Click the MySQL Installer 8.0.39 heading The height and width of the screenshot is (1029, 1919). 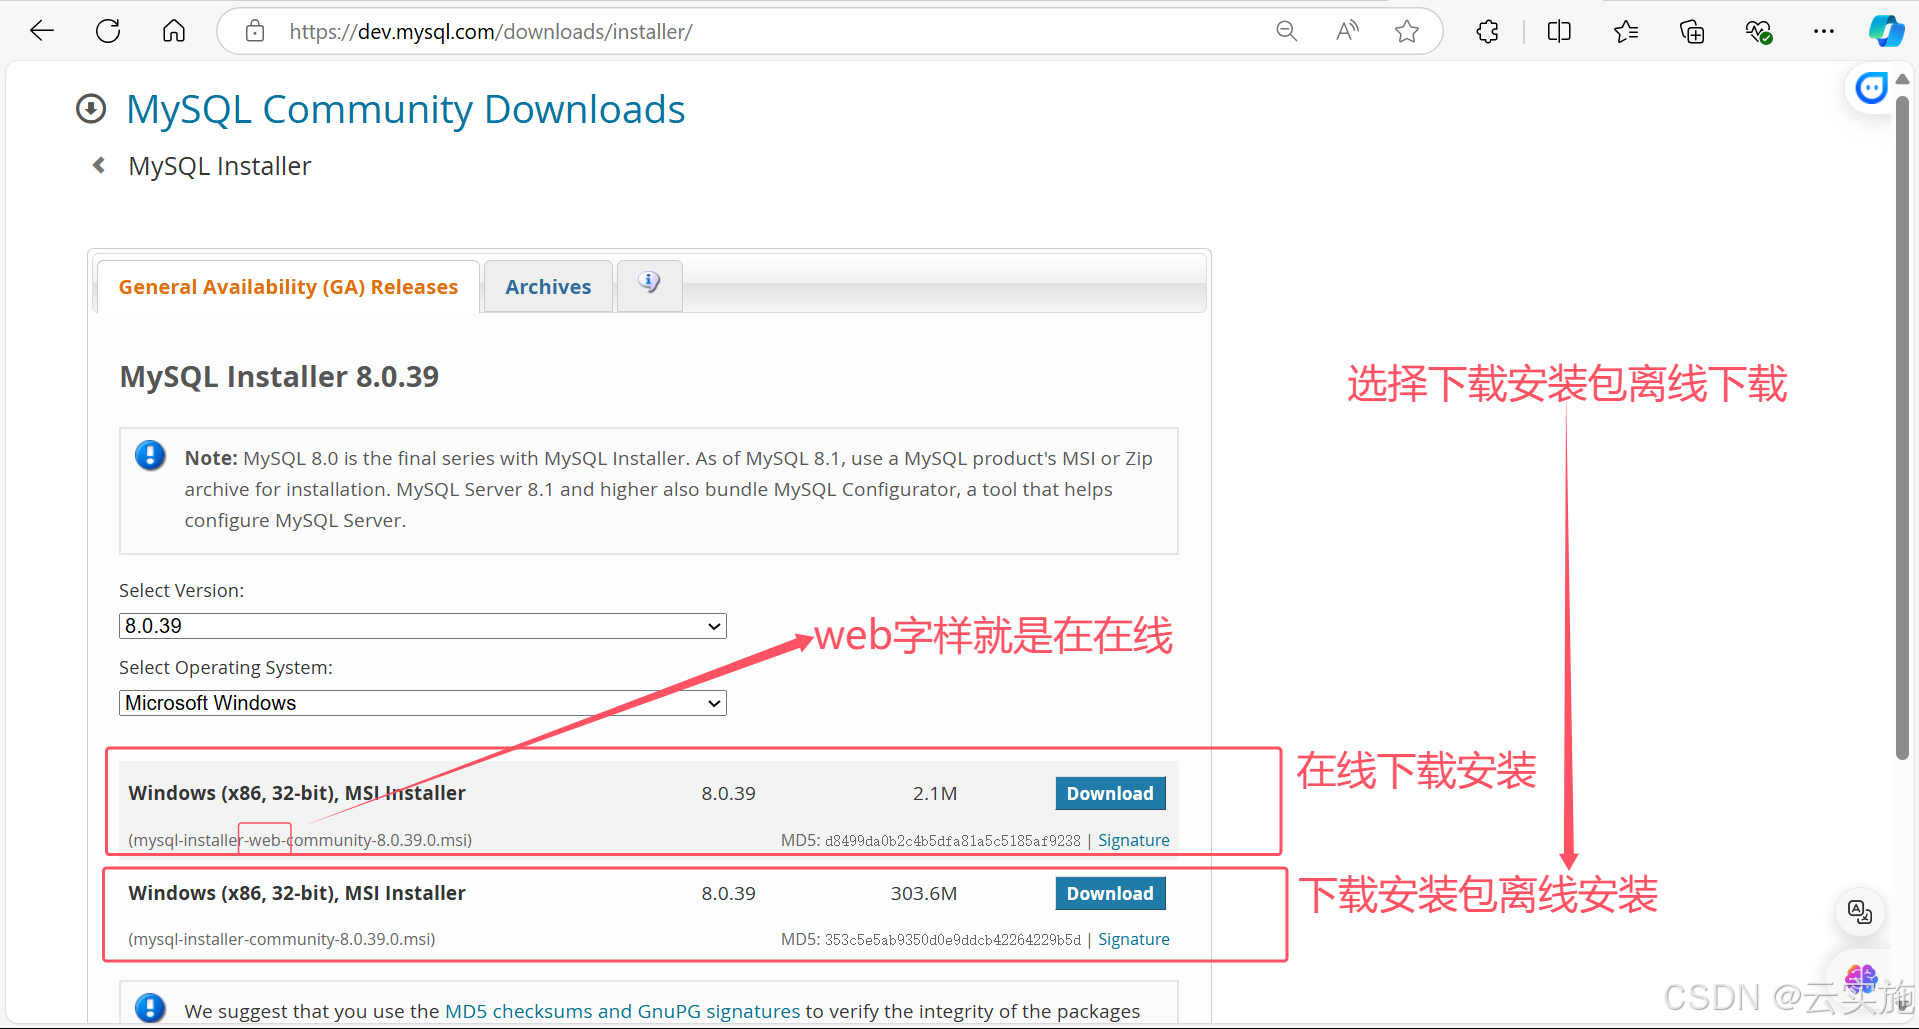[x=279, y=377]
